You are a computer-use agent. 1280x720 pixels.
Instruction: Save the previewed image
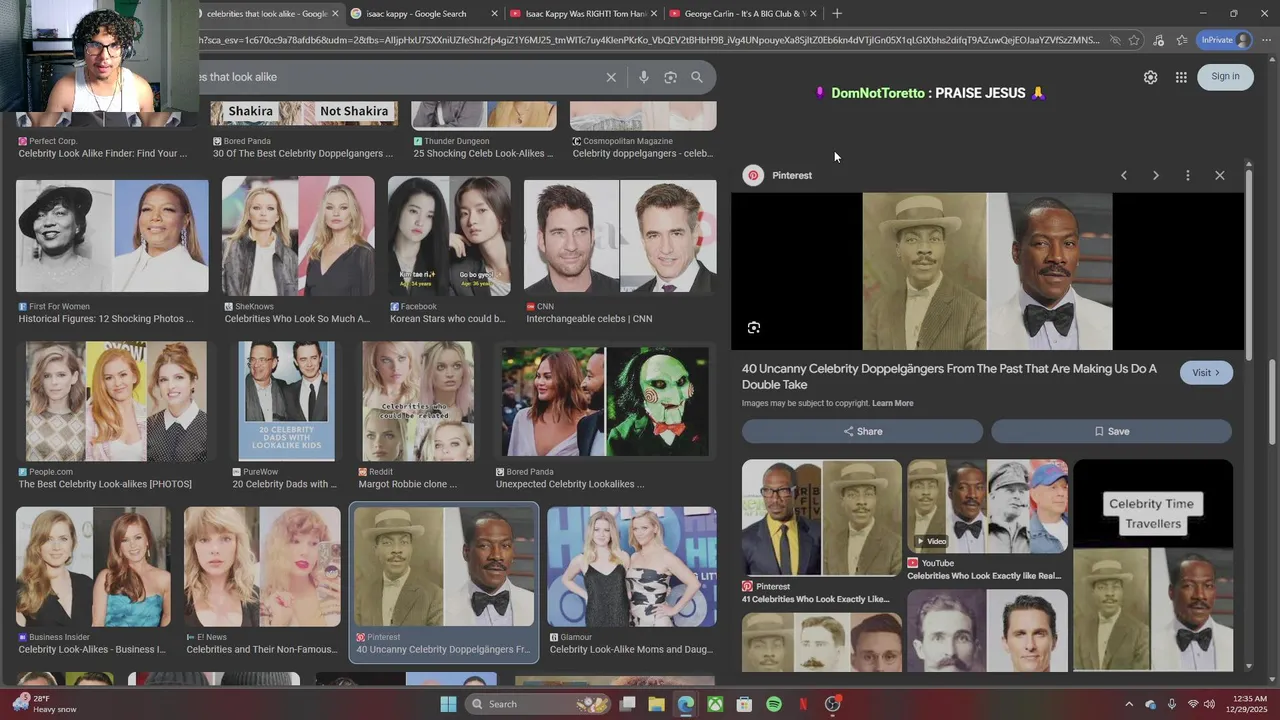1111,431
